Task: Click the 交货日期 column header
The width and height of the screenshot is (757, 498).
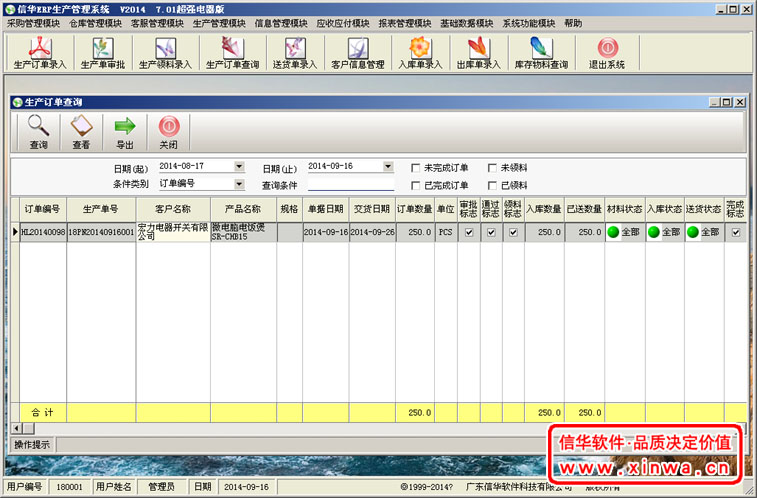Action: coord(372,209)
